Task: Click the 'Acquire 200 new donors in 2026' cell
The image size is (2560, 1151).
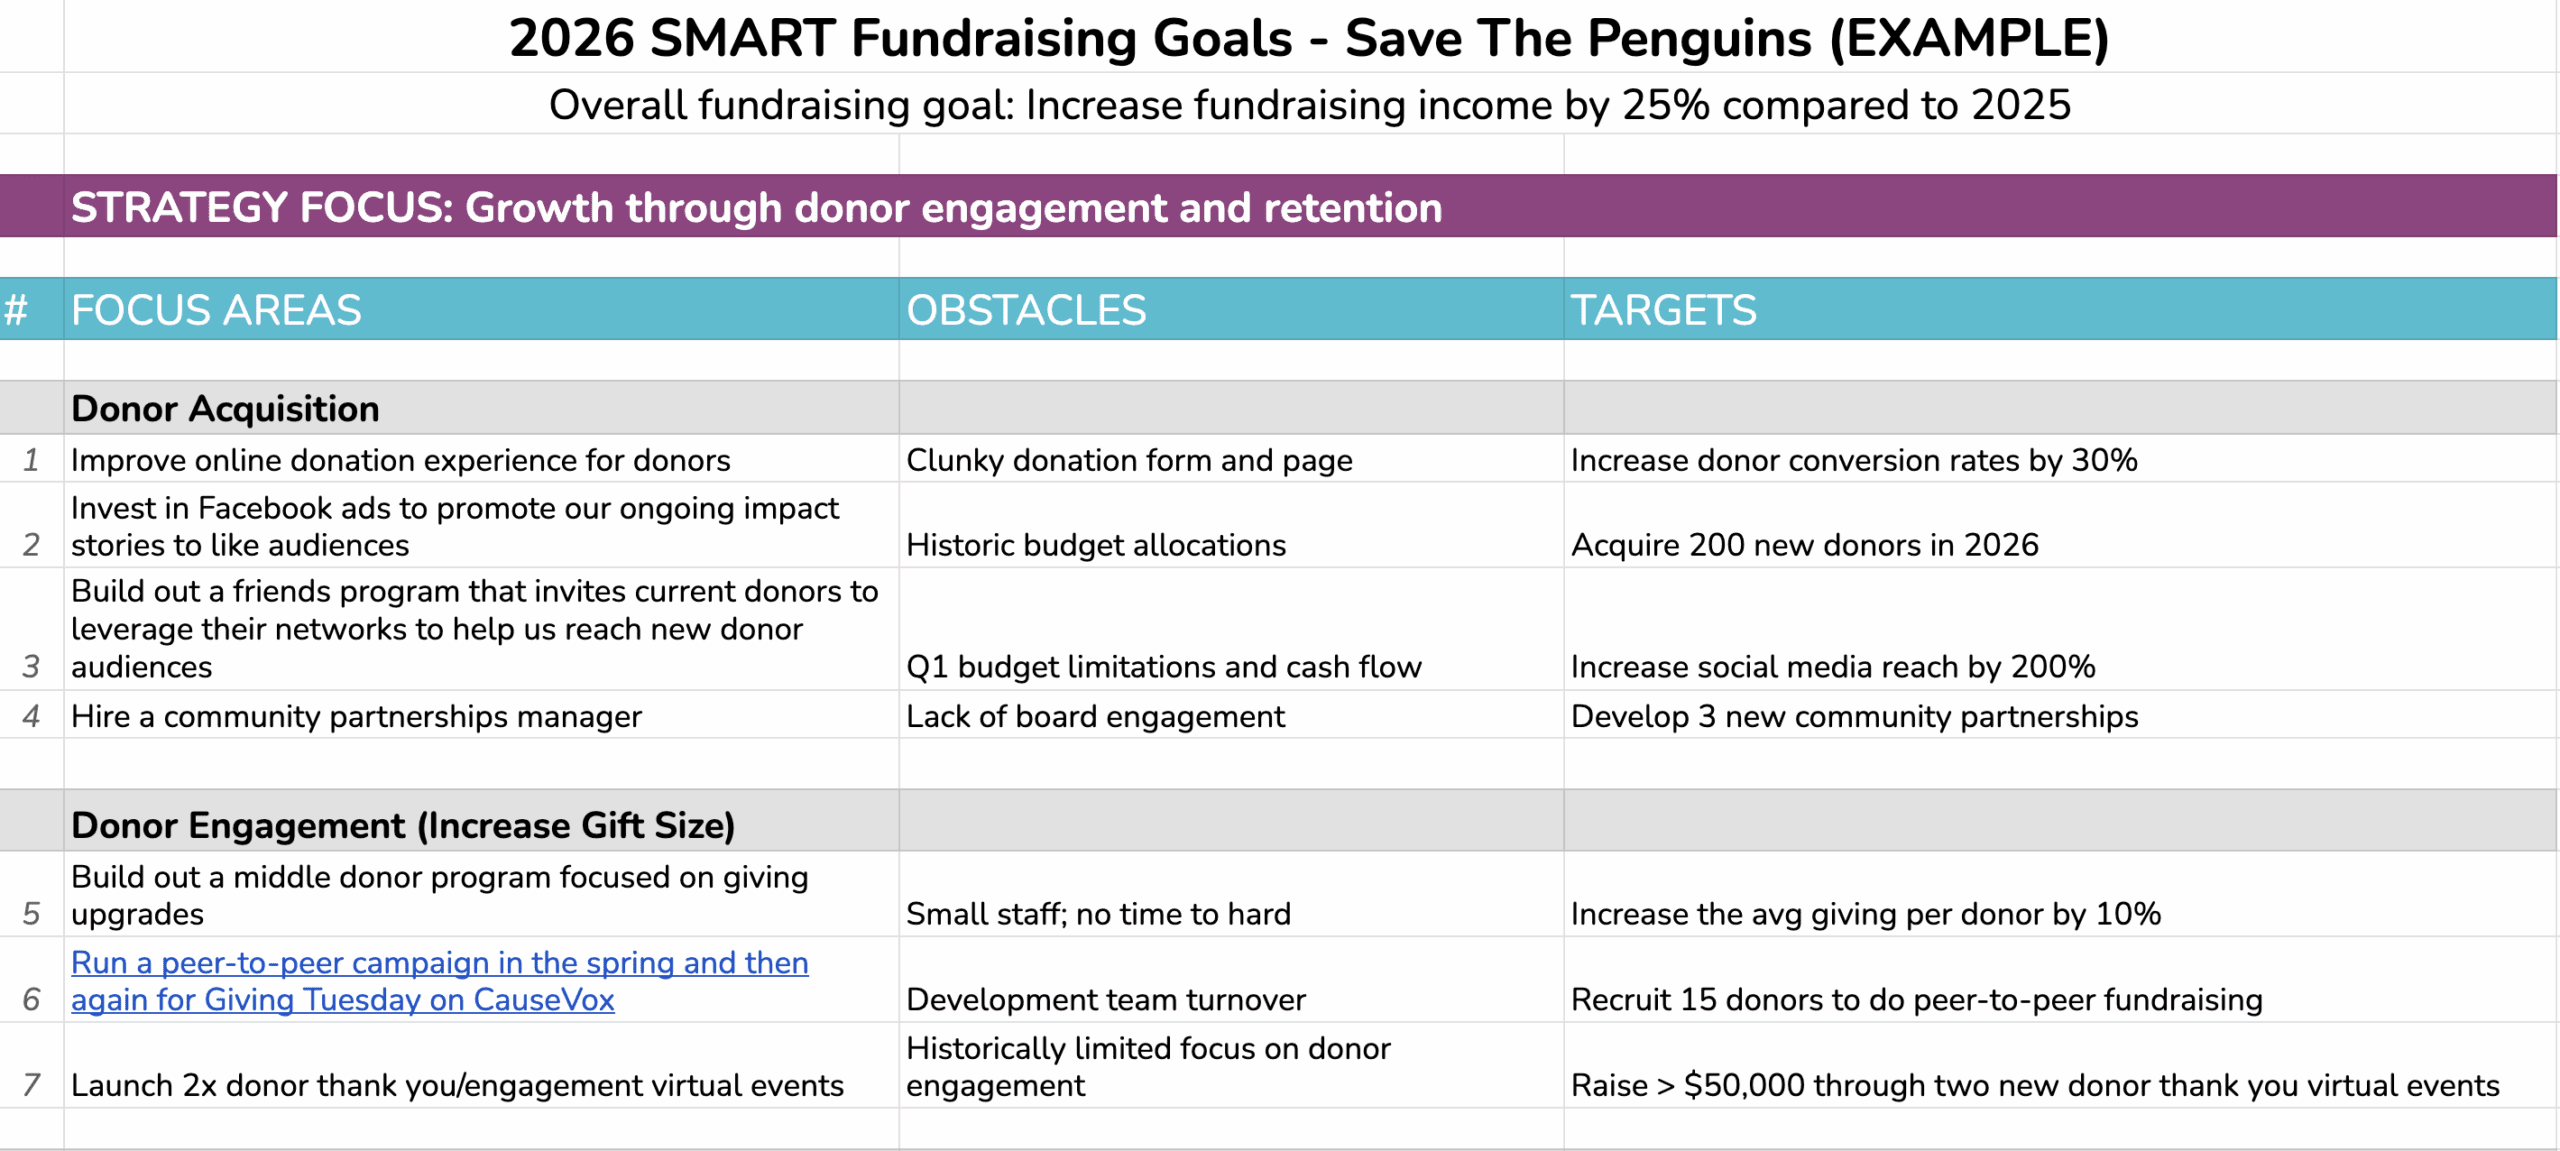Action: (x=1804, y=544)
